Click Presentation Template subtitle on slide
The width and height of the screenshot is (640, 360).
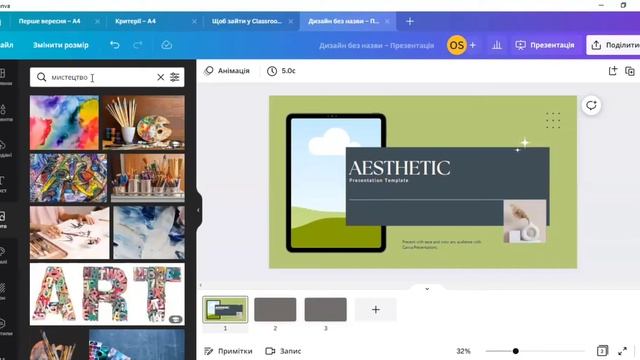(379, 180)
